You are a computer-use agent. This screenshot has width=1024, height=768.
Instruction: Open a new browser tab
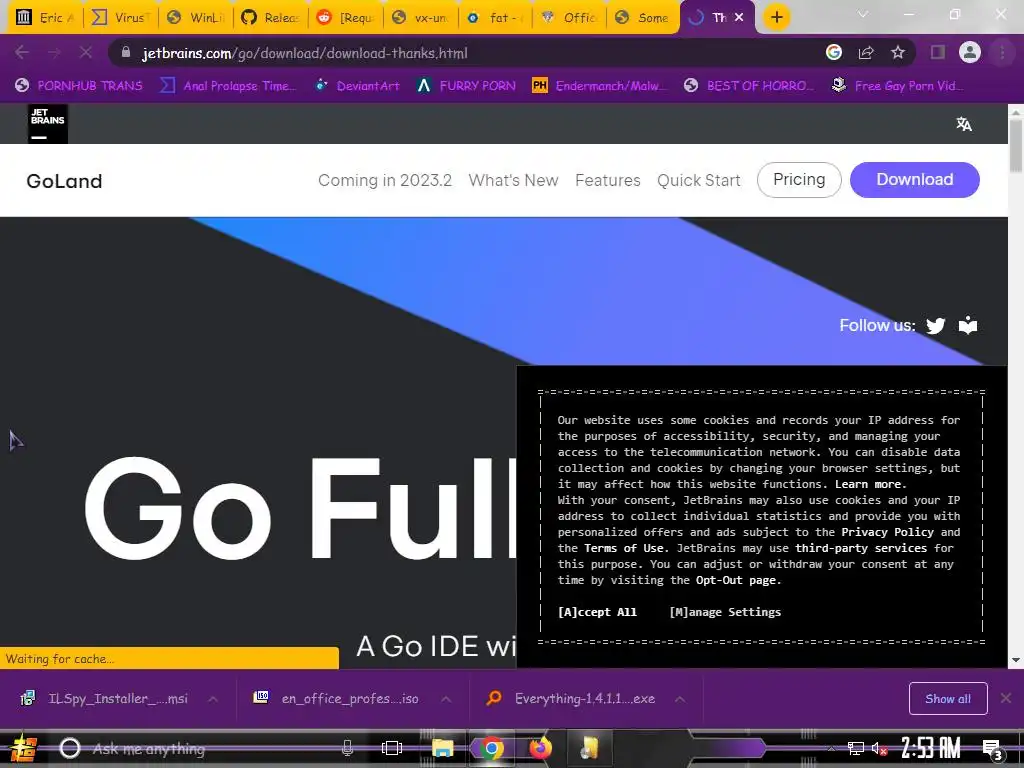coord(776,18)
